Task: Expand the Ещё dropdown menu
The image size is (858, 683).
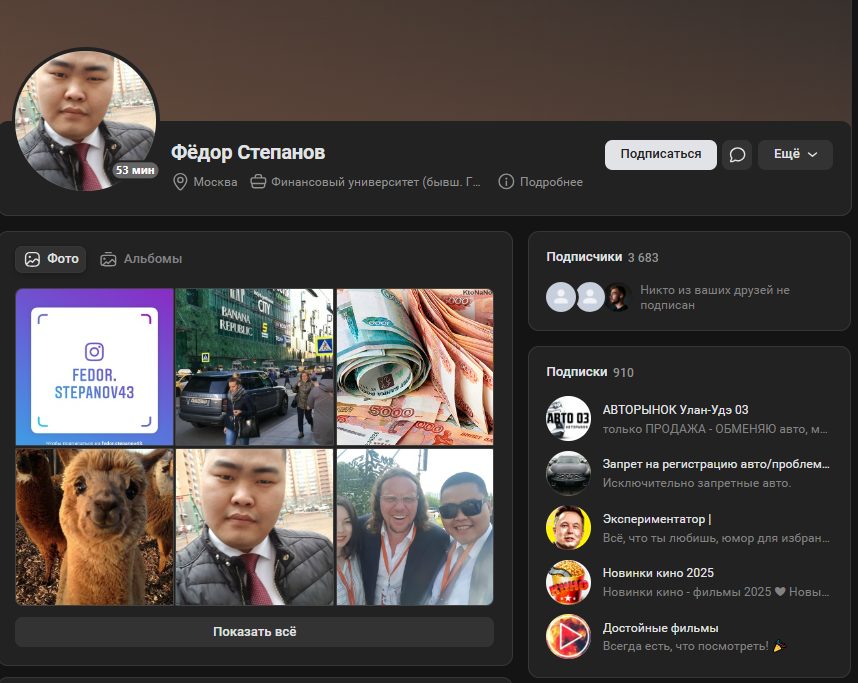Action: (x=795, y=155)
